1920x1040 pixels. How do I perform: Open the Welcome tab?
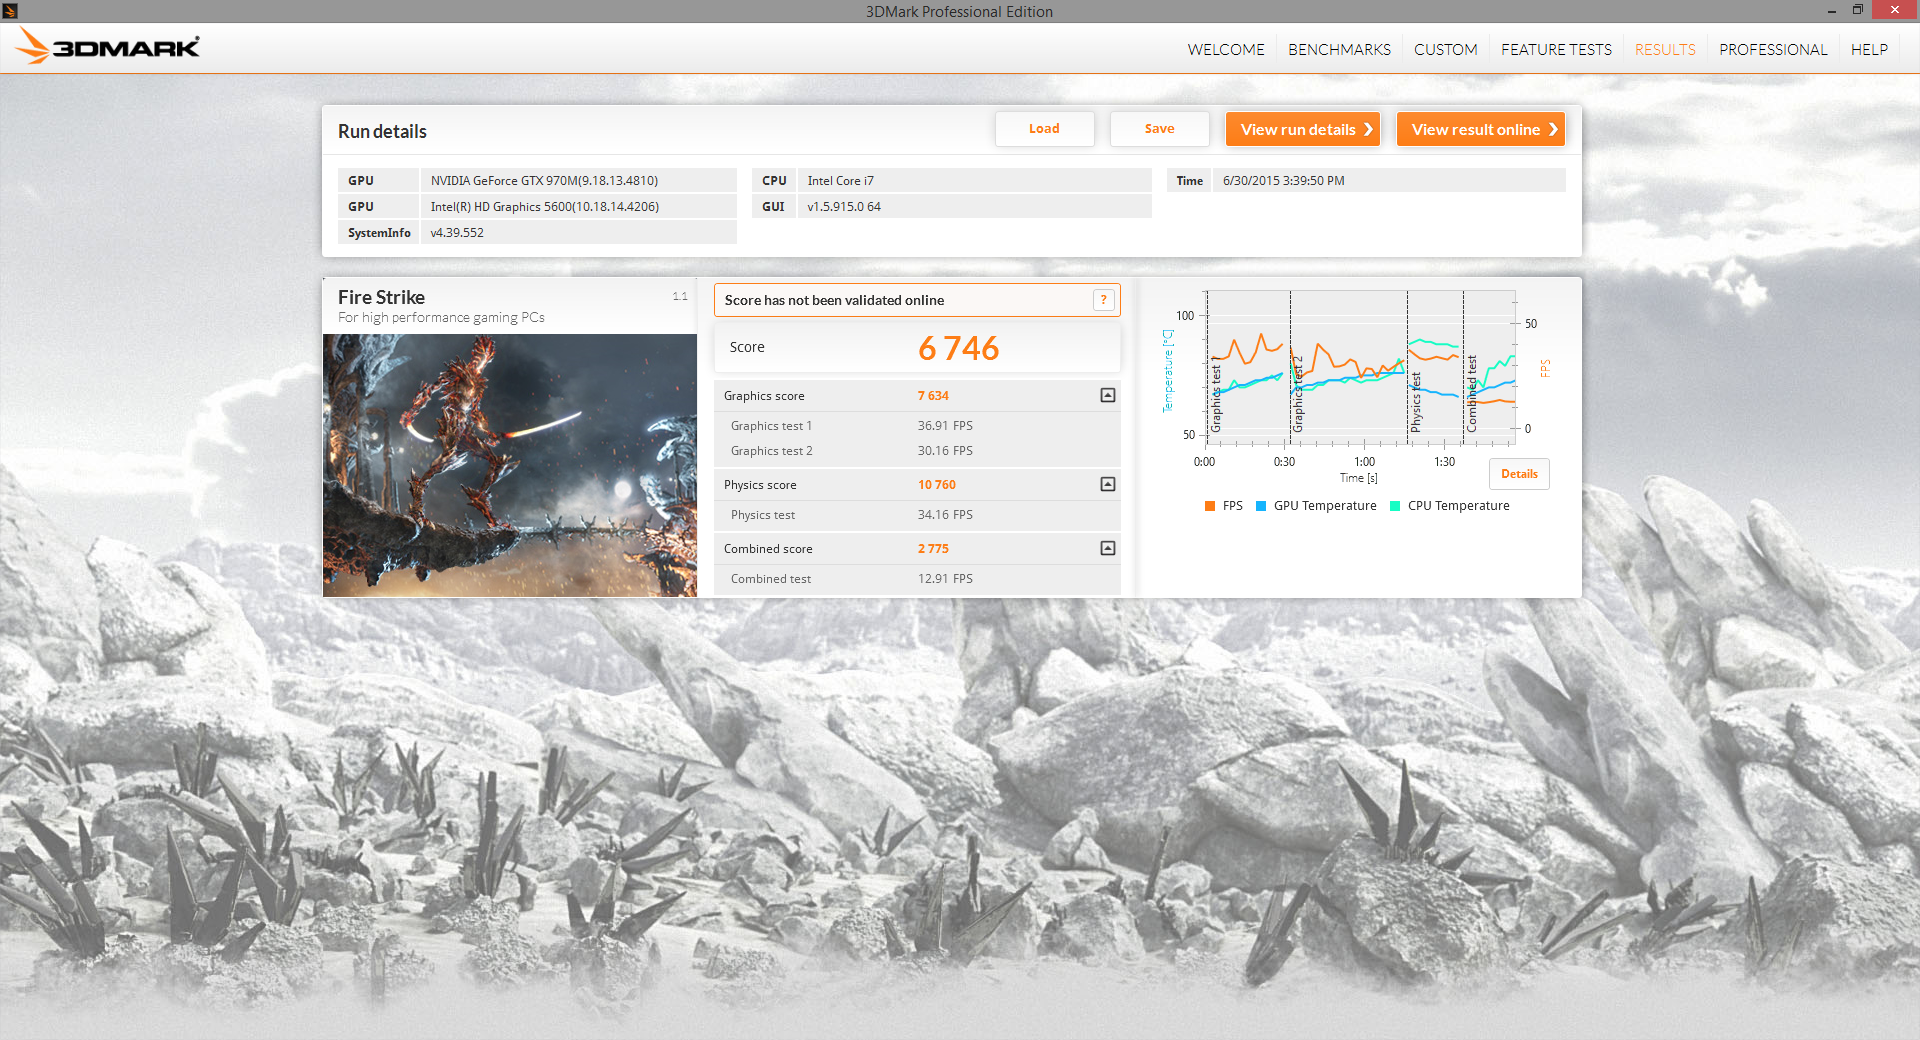(x=1226, y=49)
